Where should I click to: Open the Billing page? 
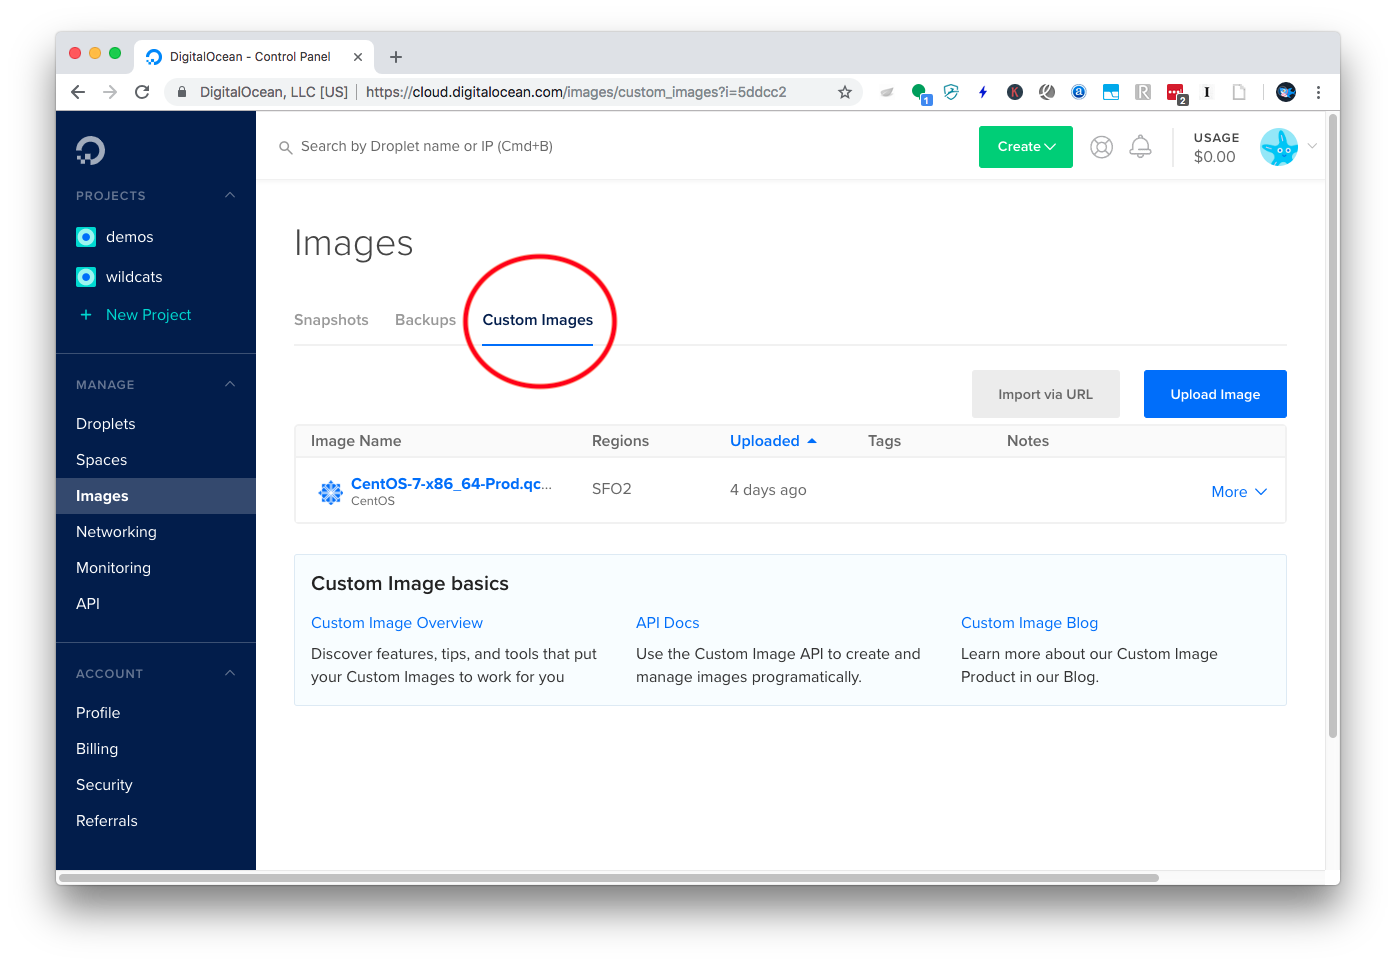[x=97, y=749]
